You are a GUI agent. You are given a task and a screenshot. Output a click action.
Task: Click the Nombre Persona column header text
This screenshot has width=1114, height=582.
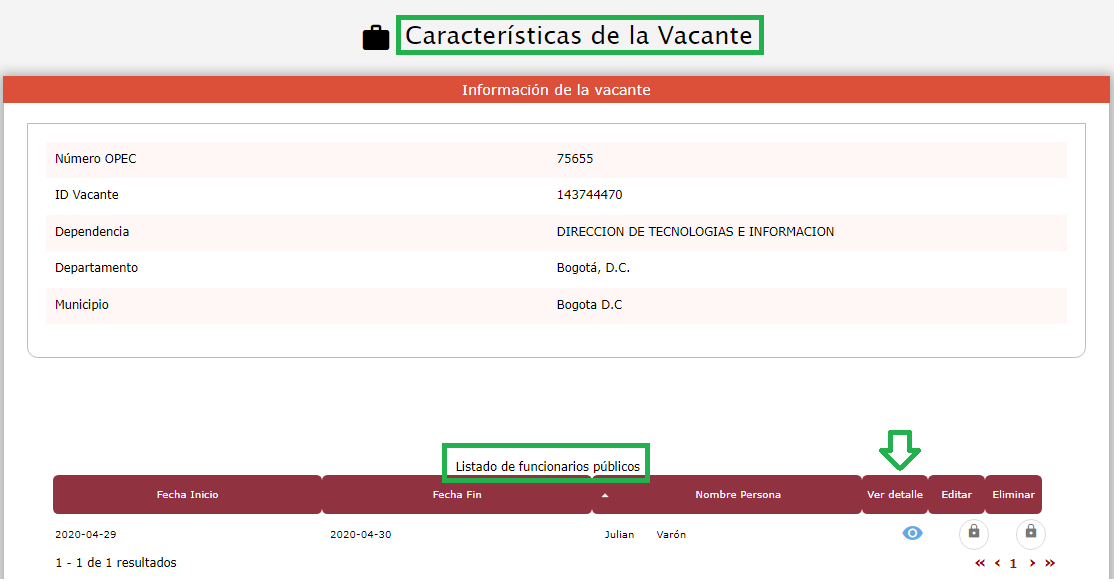(x=737, y=495)
